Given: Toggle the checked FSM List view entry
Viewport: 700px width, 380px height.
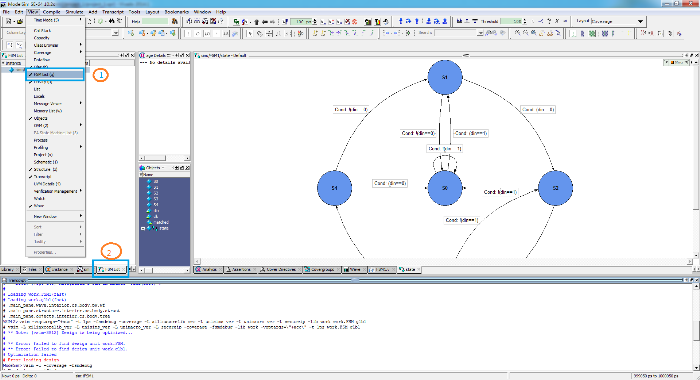Looking at the screenshot, I should (x=55, y=74).
